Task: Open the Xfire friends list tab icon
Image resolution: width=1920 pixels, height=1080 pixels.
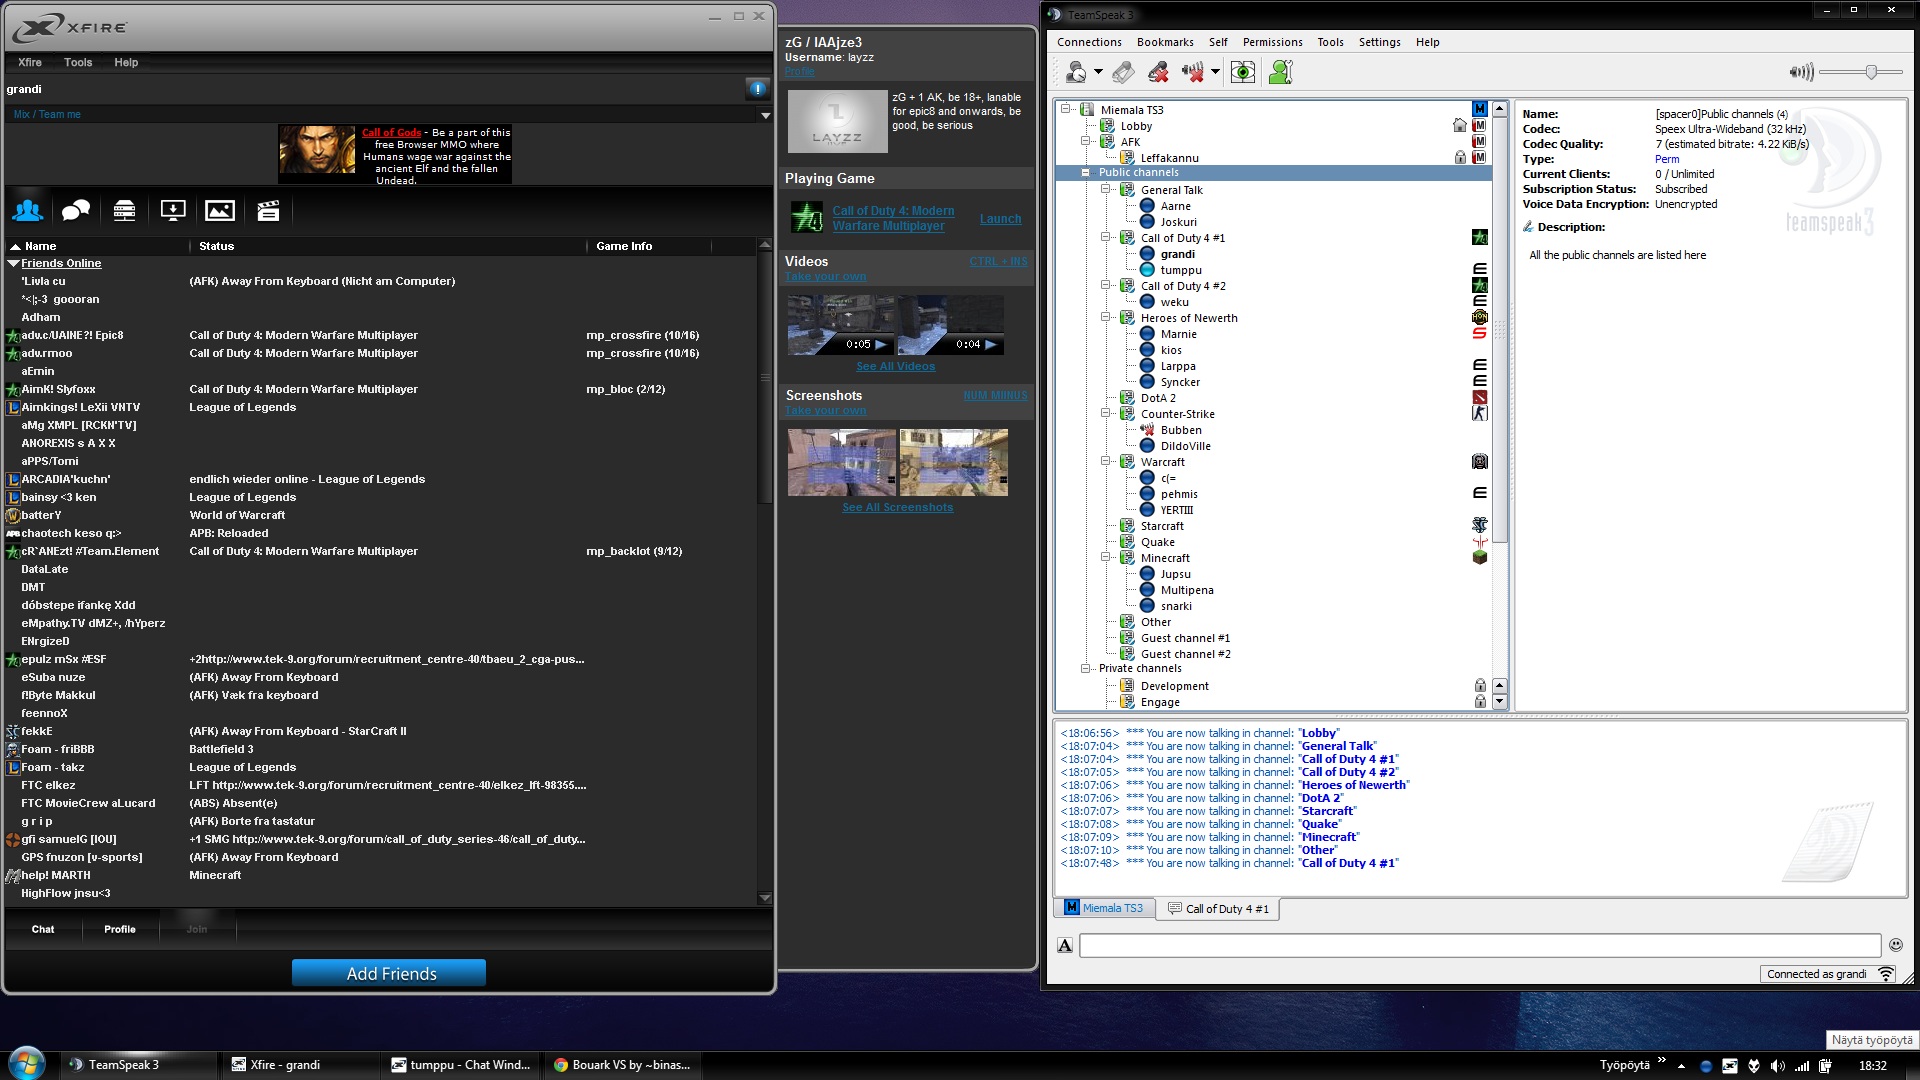Action: click(28, 210)
